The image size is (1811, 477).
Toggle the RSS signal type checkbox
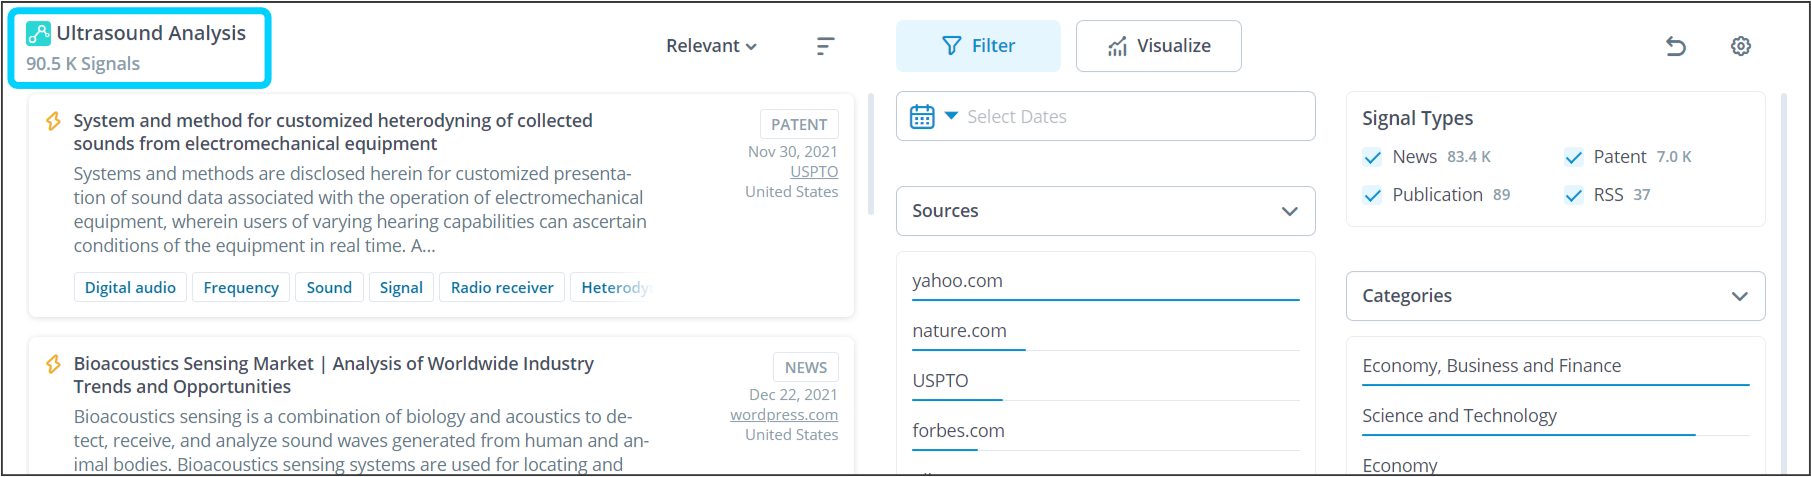(x=1574, y=195)
